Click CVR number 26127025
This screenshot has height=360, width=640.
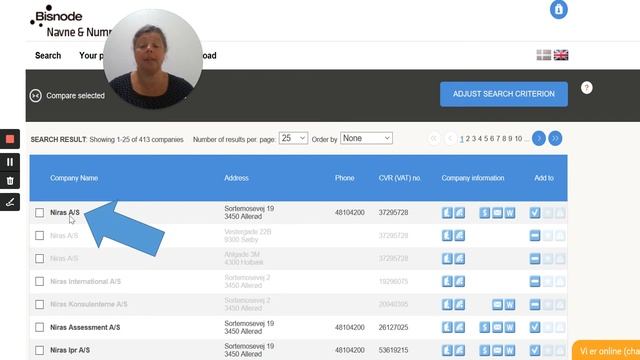click(393, 327)
